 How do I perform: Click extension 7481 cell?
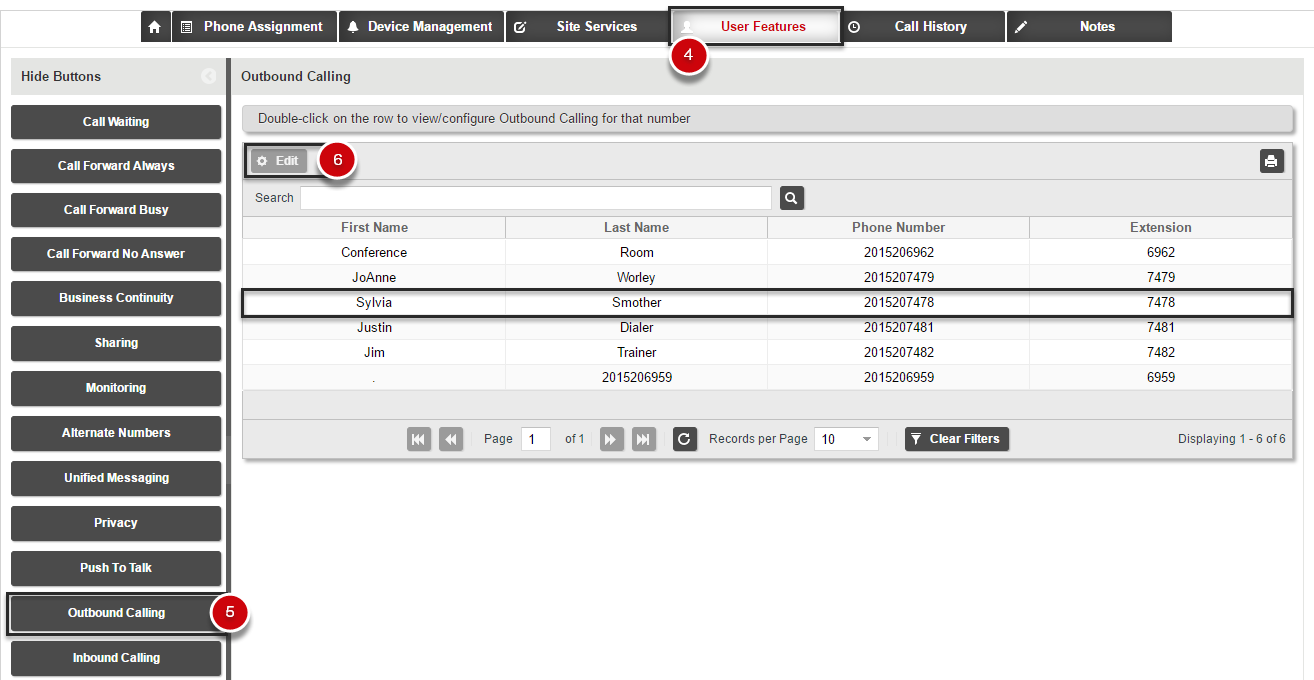click(x=1161, y=328)
